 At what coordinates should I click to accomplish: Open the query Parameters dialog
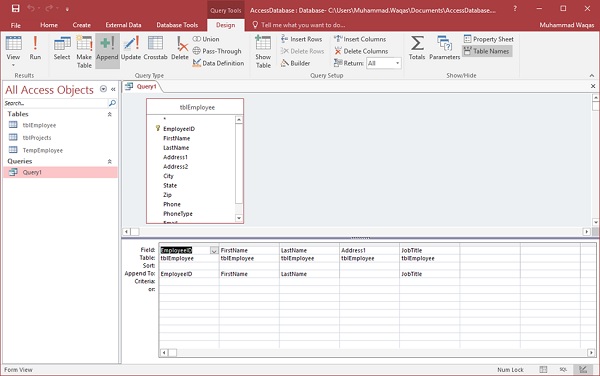(x=444, y=48)
